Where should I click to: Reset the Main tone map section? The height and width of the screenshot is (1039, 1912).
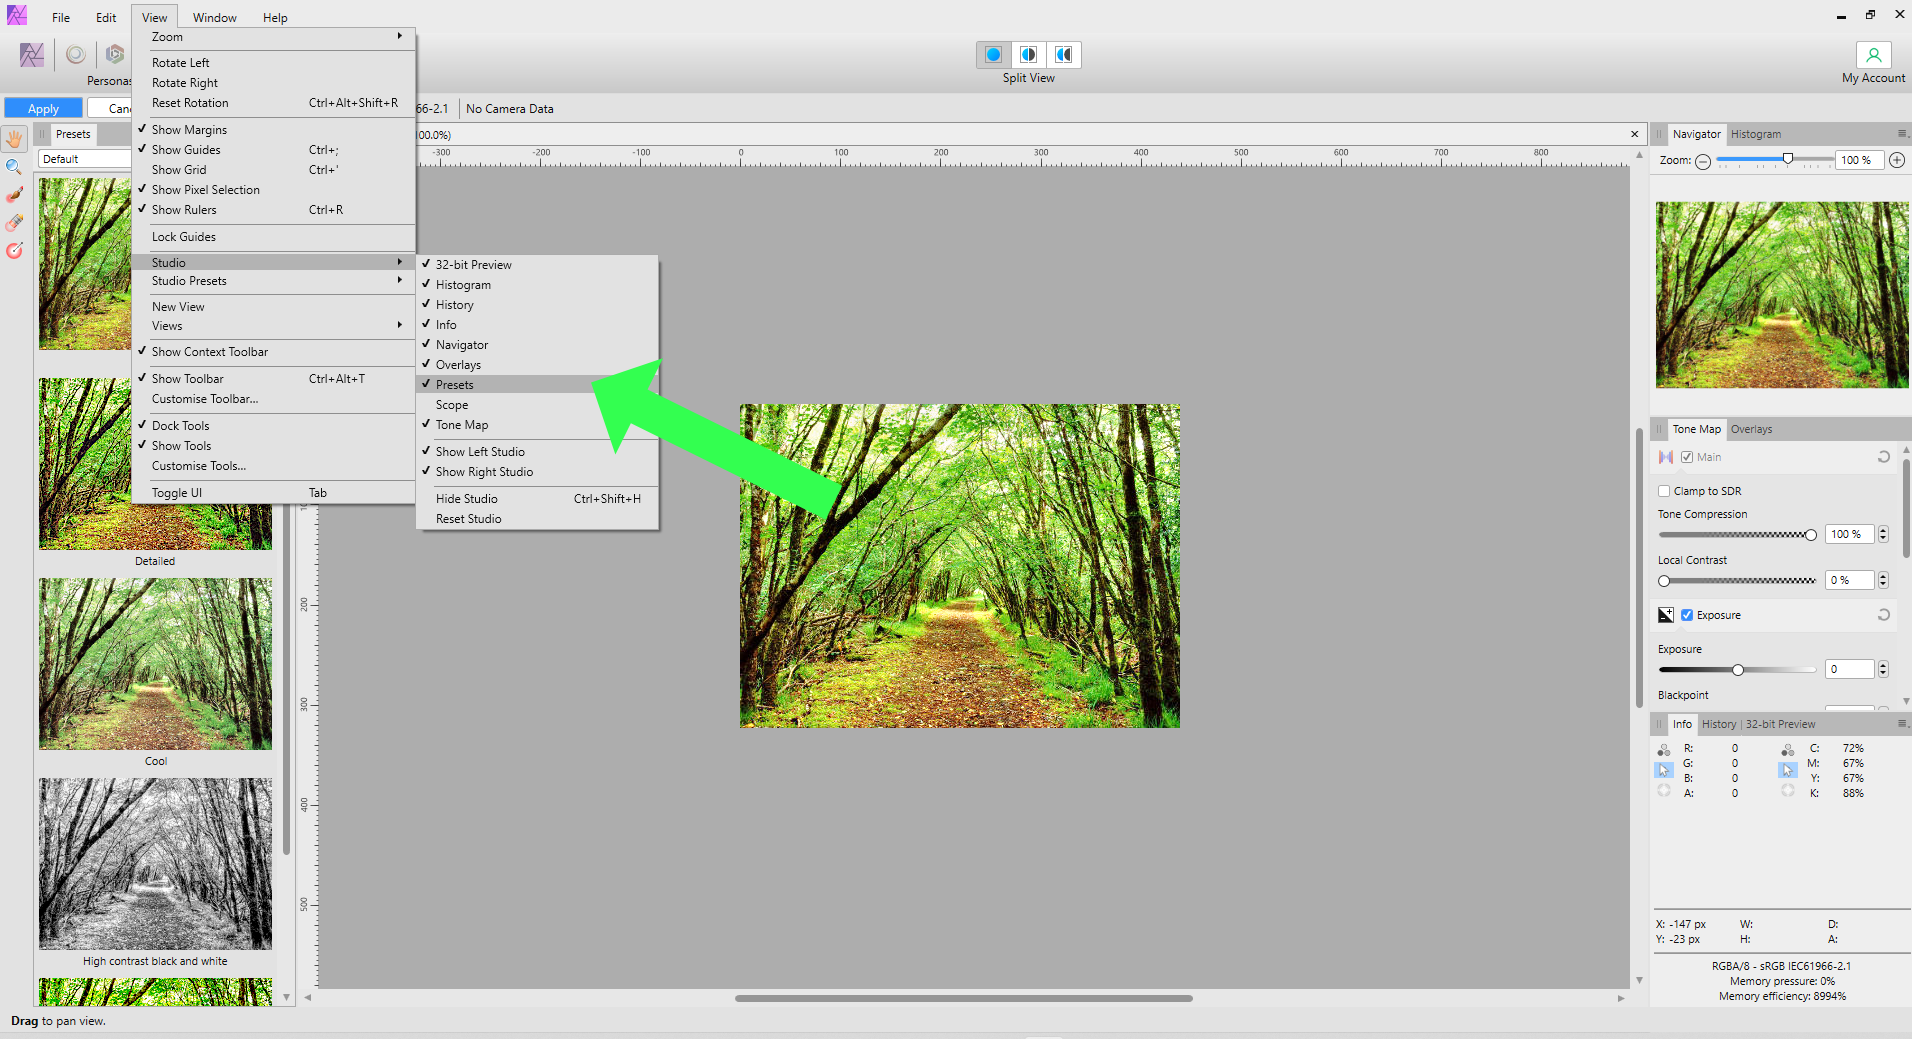click(x=1883, y=457)
